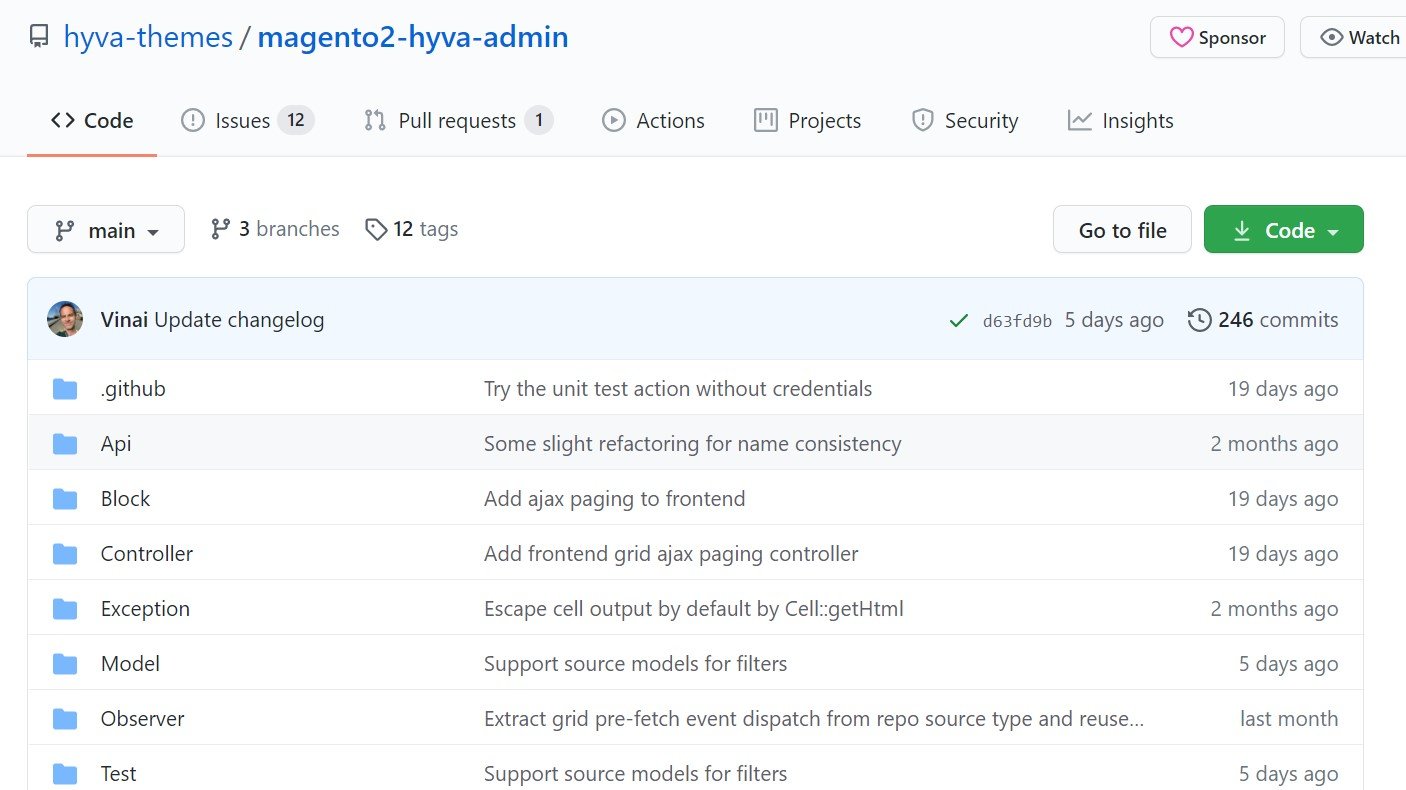1406x790 pixels.
Task: Click 'last month' in the Observer row
Action: tap(1289, 719)
